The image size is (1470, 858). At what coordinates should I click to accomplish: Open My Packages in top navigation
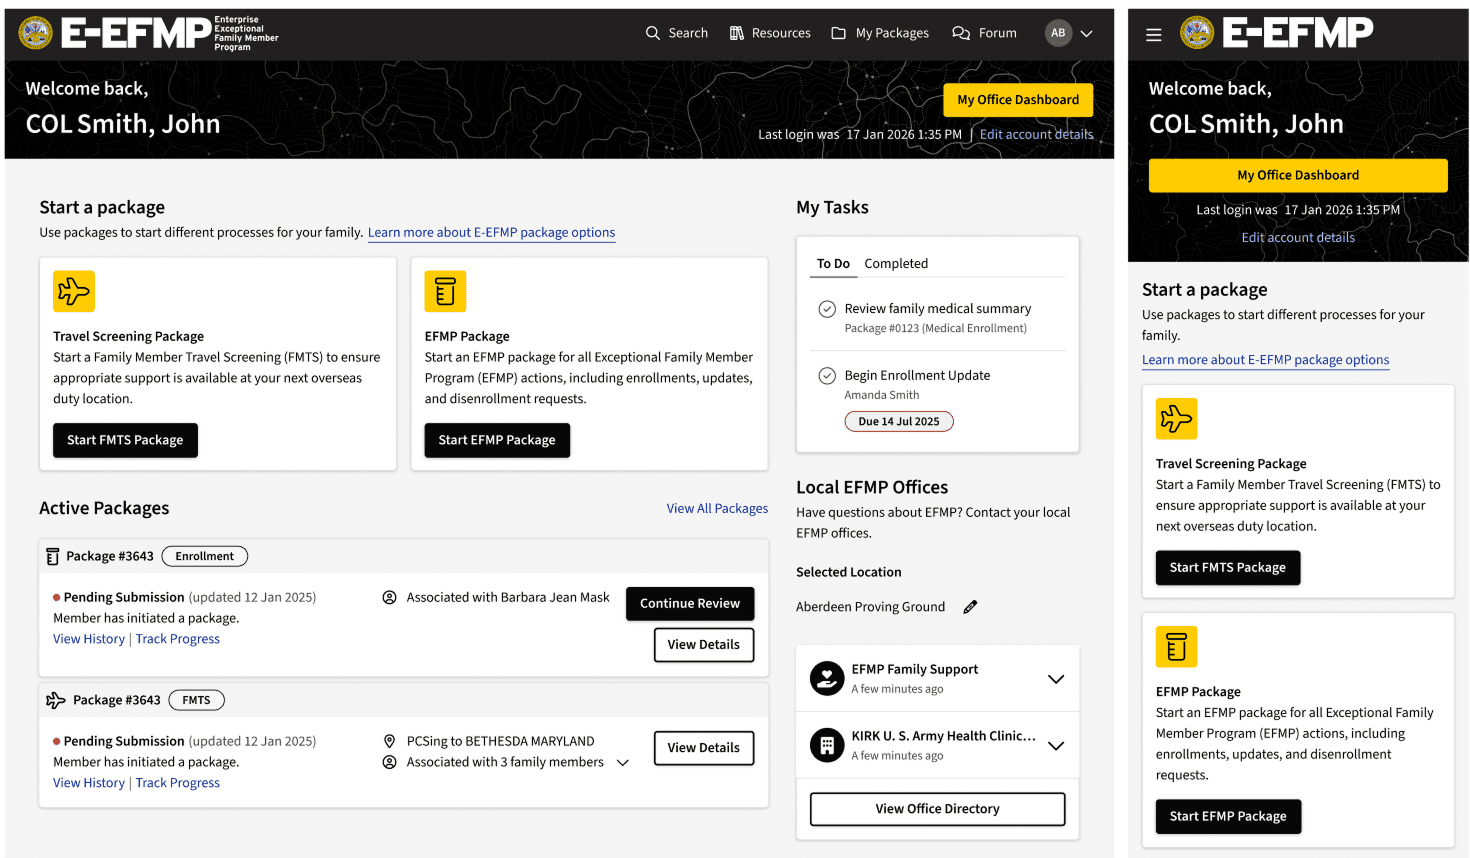(x=880, y=33)
